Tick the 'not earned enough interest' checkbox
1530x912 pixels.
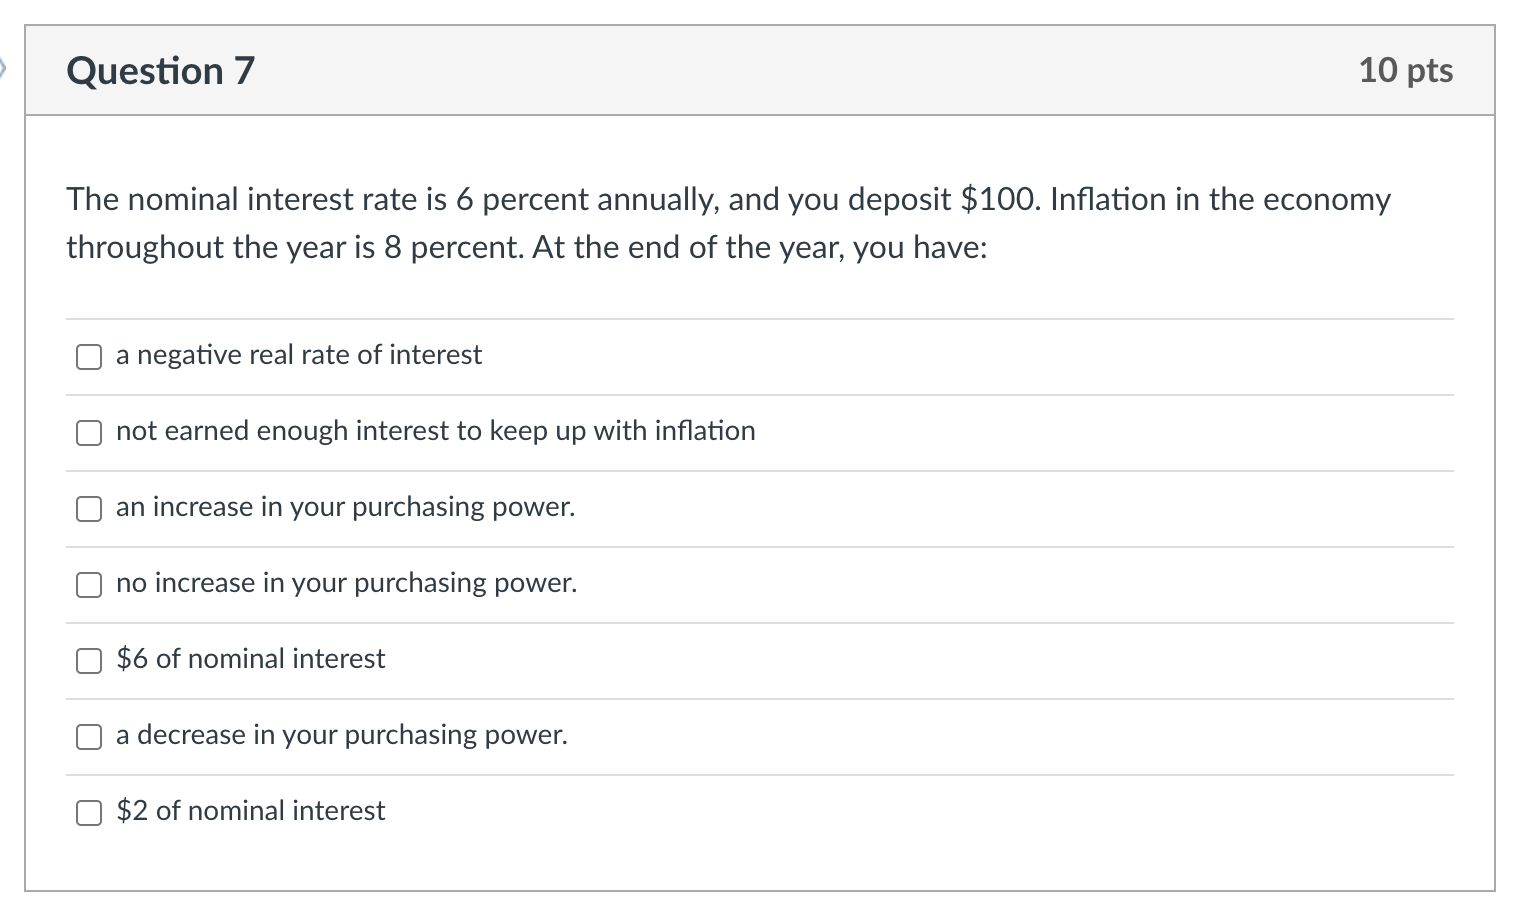coord(89,433)
